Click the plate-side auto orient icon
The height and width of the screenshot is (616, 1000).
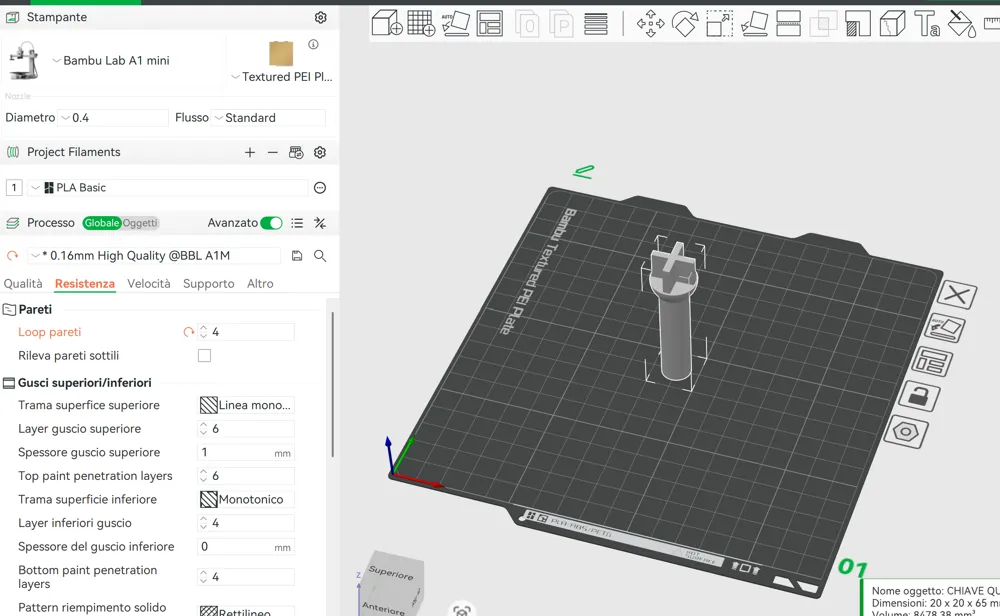click(x=945, y=328)
